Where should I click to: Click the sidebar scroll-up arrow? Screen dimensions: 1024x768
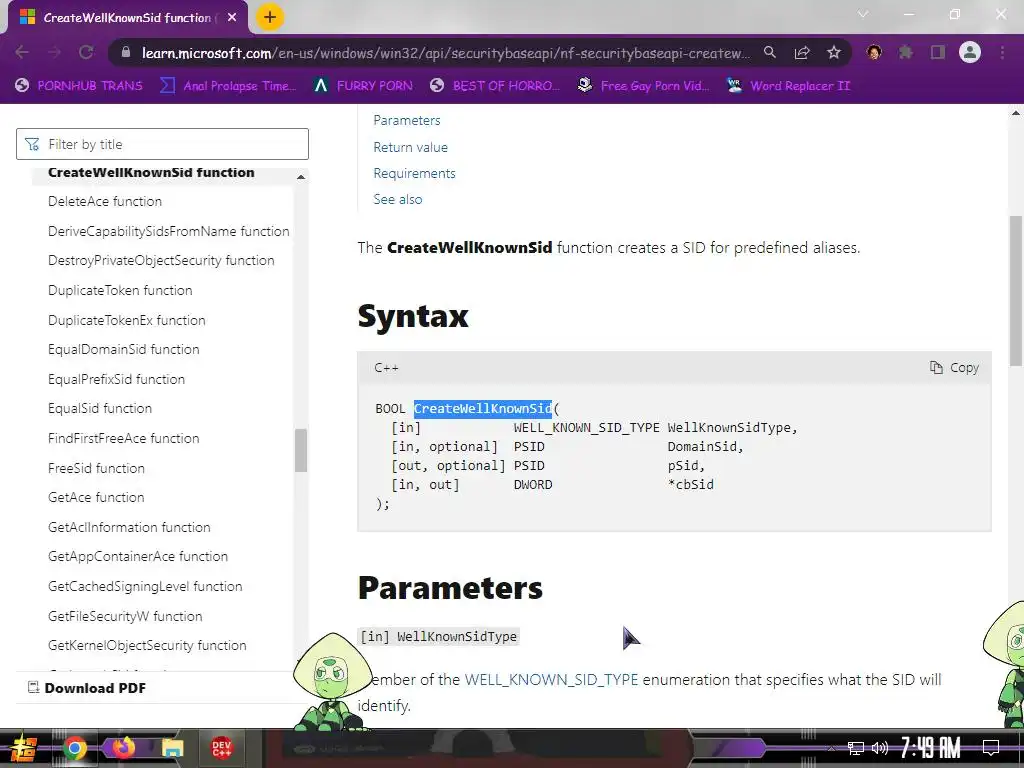pyautogui.click(x=301, y=177)
